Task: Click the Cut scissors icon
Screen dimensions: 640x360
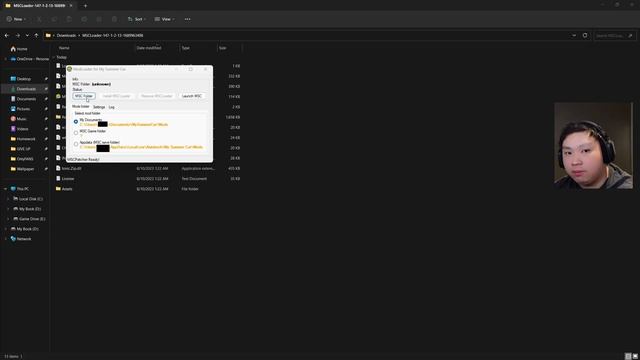Action: click(x=39, y=19)
